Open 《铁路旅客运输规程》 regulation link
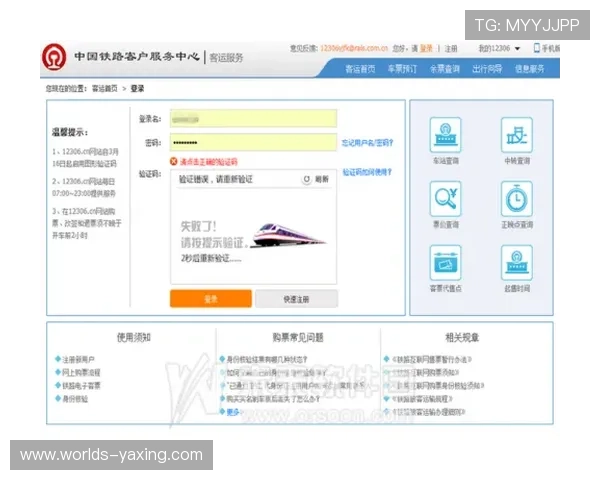Image resolution: width=600 pixels, height=480 pixels. click(422, 399)
